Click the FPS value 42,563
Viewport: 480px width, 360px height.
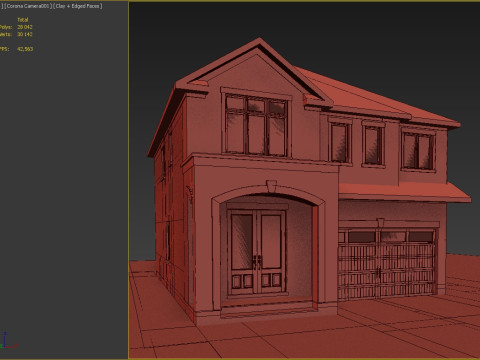25,49
